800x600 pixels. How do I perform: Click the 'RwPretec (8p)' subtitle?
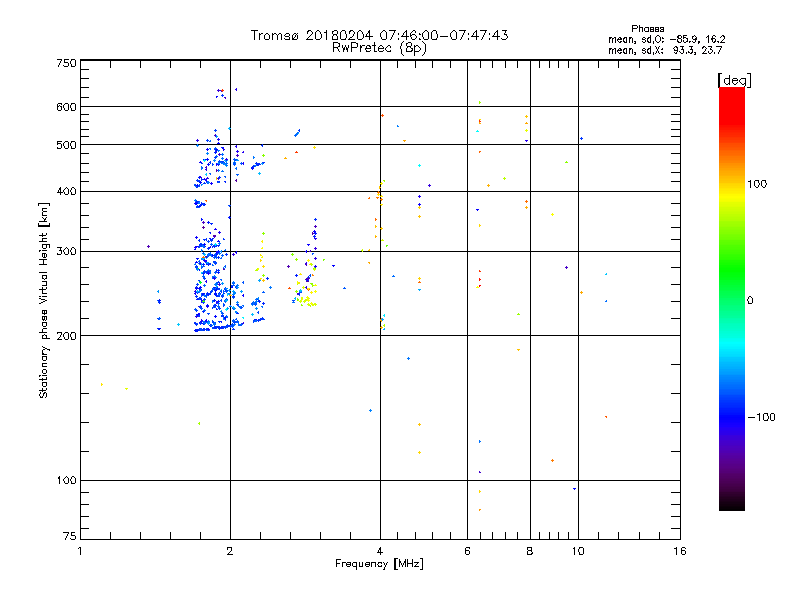[x=379, y=48]
